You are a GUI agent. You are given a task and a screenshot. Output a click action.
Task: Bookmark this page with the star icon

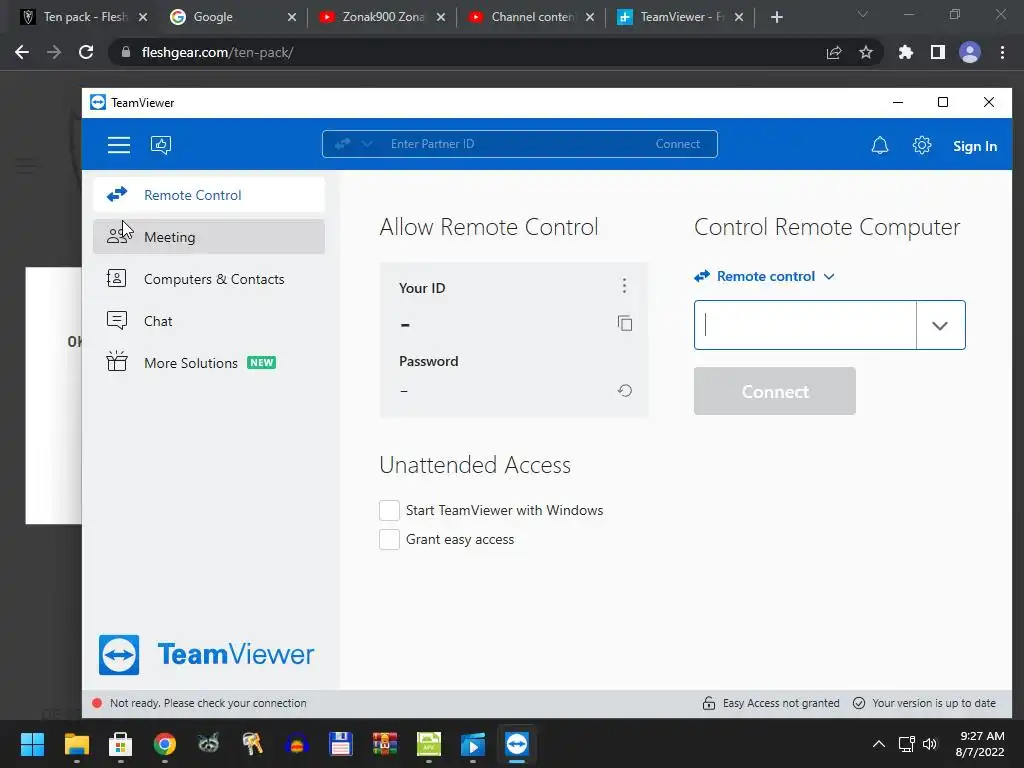click(865, 52)
